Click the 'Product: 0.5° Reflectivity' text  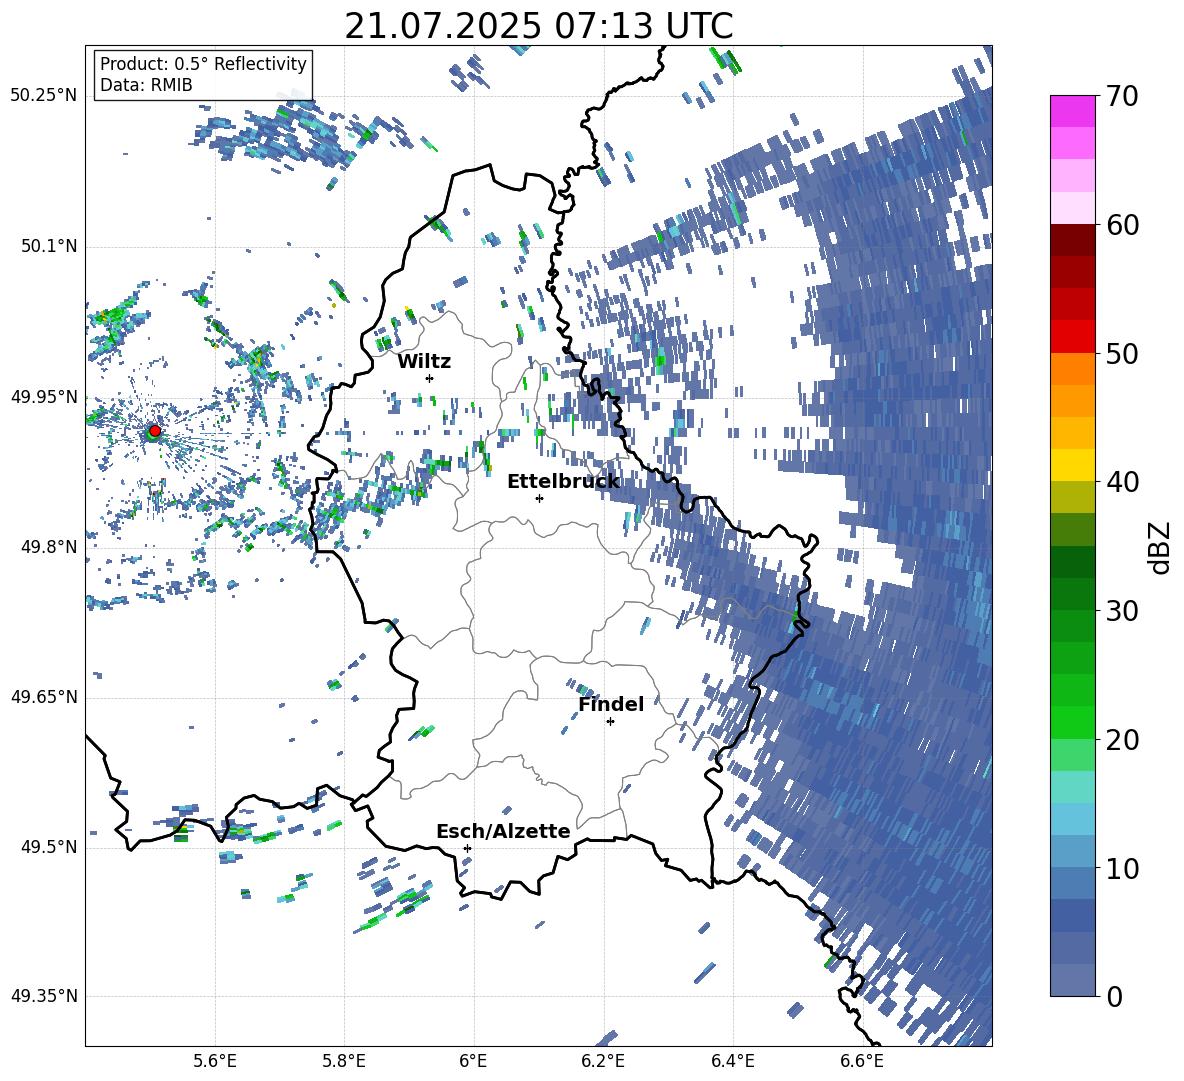click(x=203, y=63)
